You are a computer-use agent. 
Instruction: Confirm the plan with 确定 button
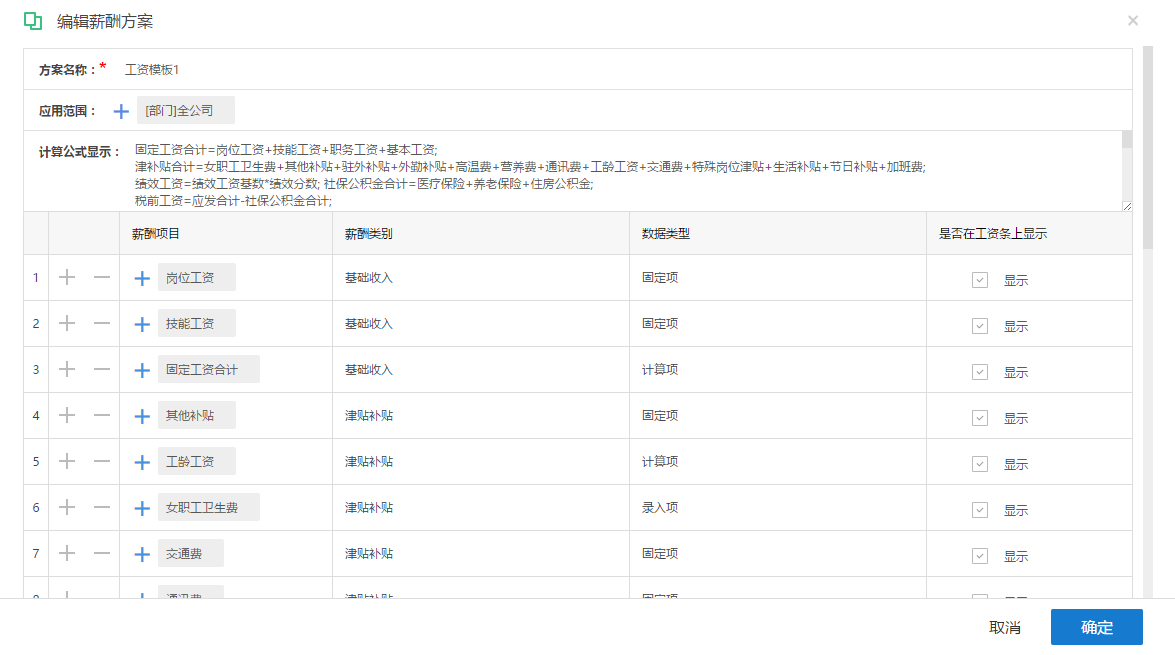tap(1096, 627)
